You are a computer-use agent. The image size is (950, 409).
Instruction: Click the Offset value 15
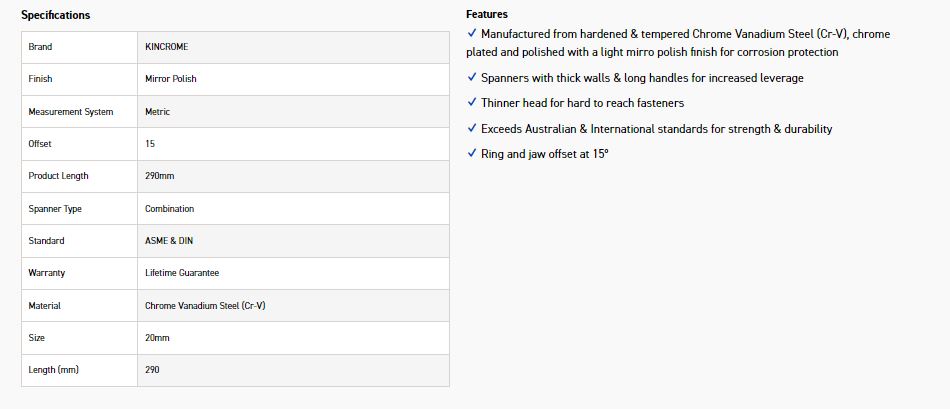(x=150, y=144)
